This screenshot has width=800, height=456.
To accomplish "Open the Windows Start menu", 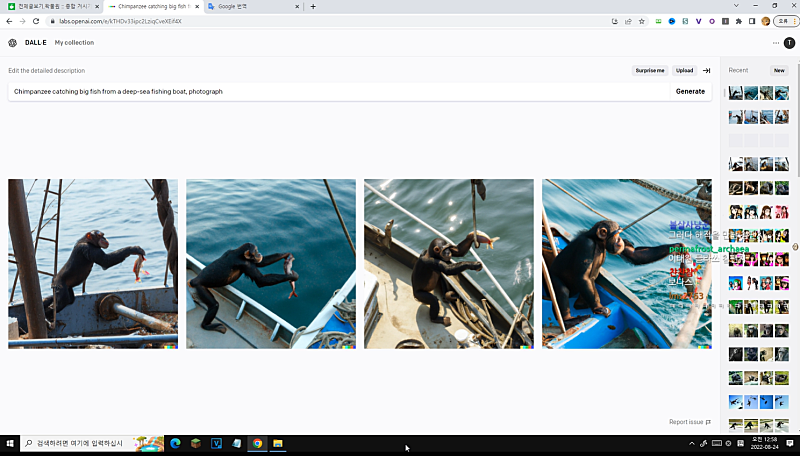I will (x=10, y=443).
